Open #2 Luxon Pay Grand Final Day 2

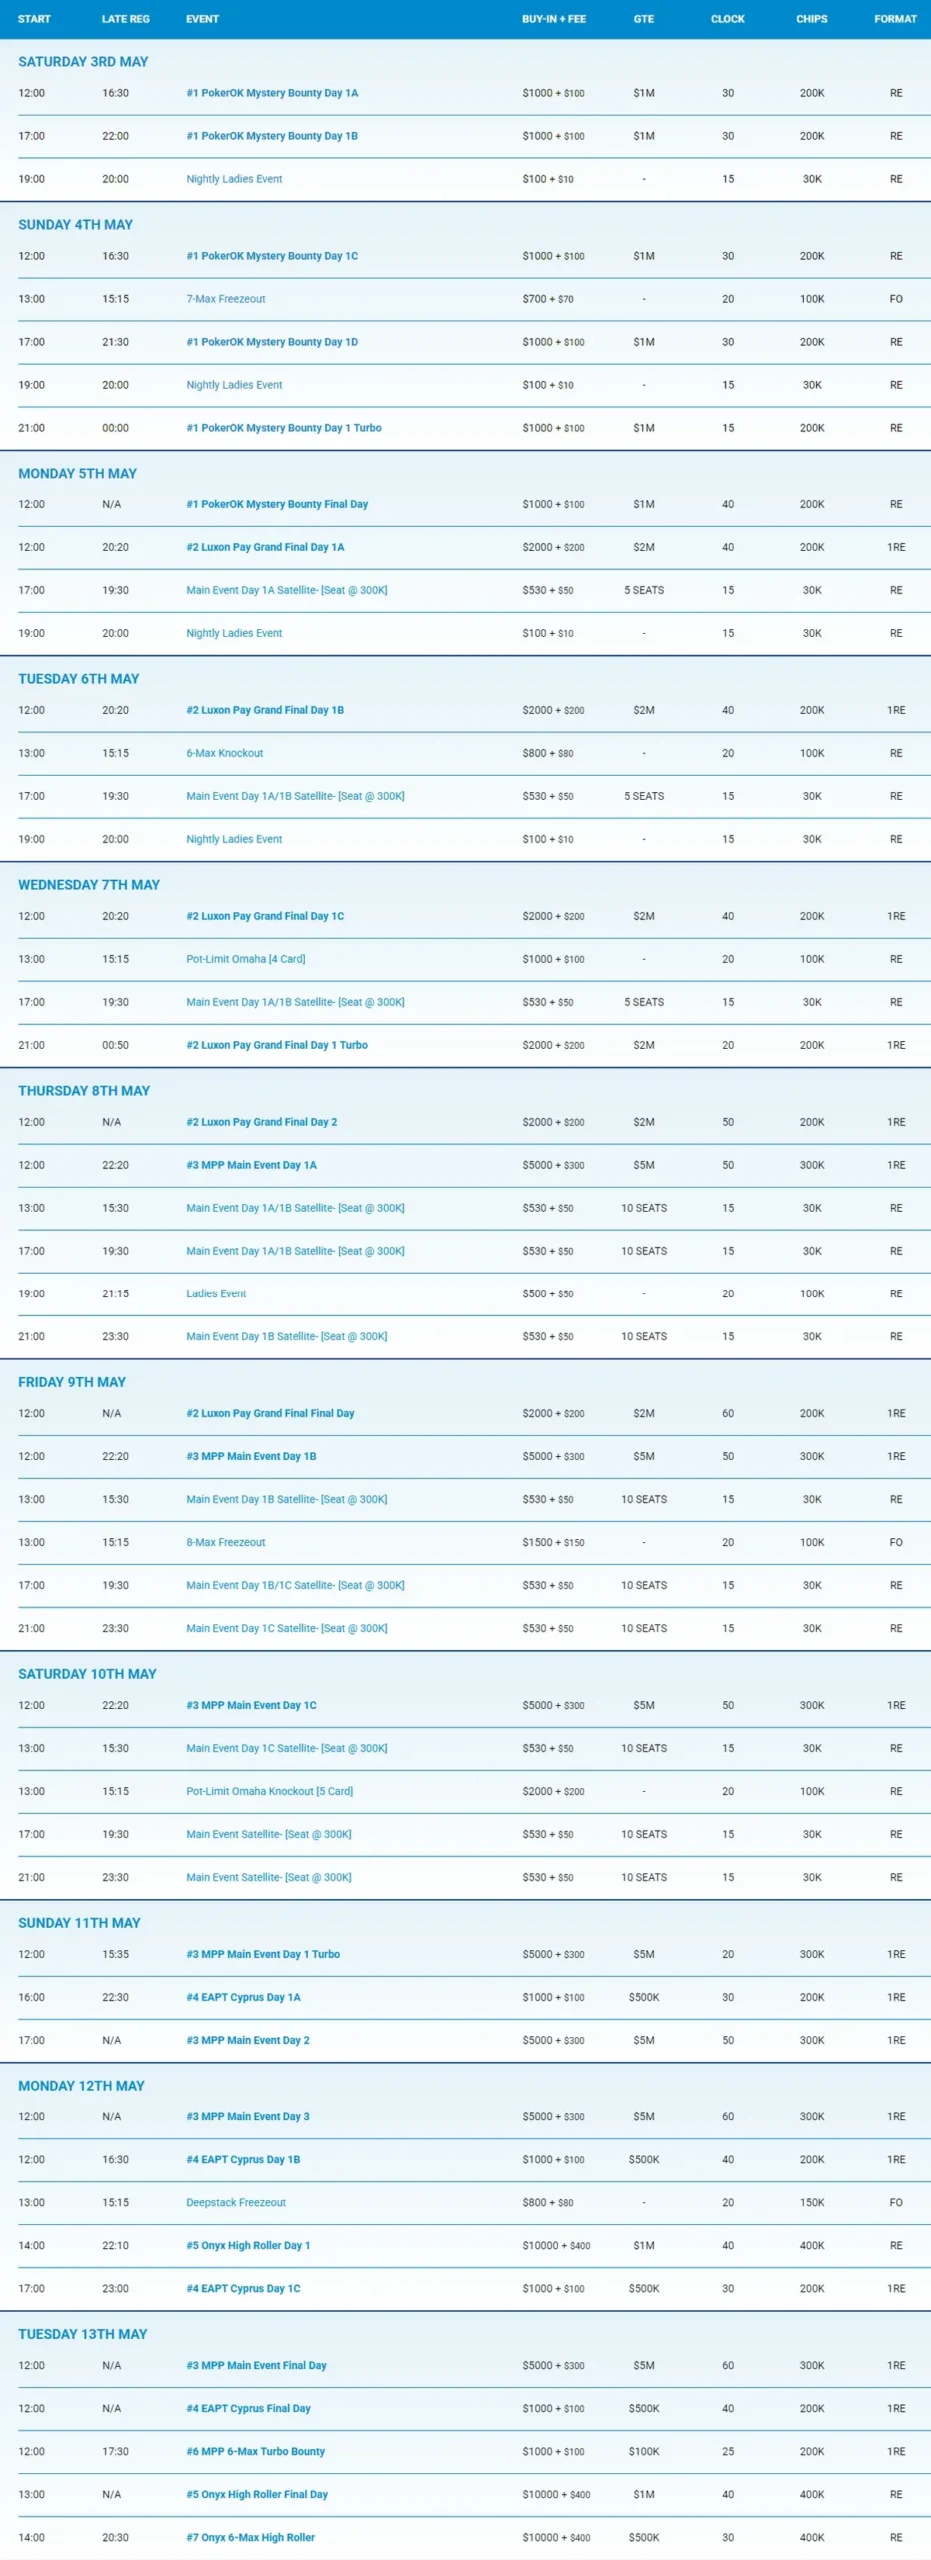pyautogui.click(x=262, y=1122)
